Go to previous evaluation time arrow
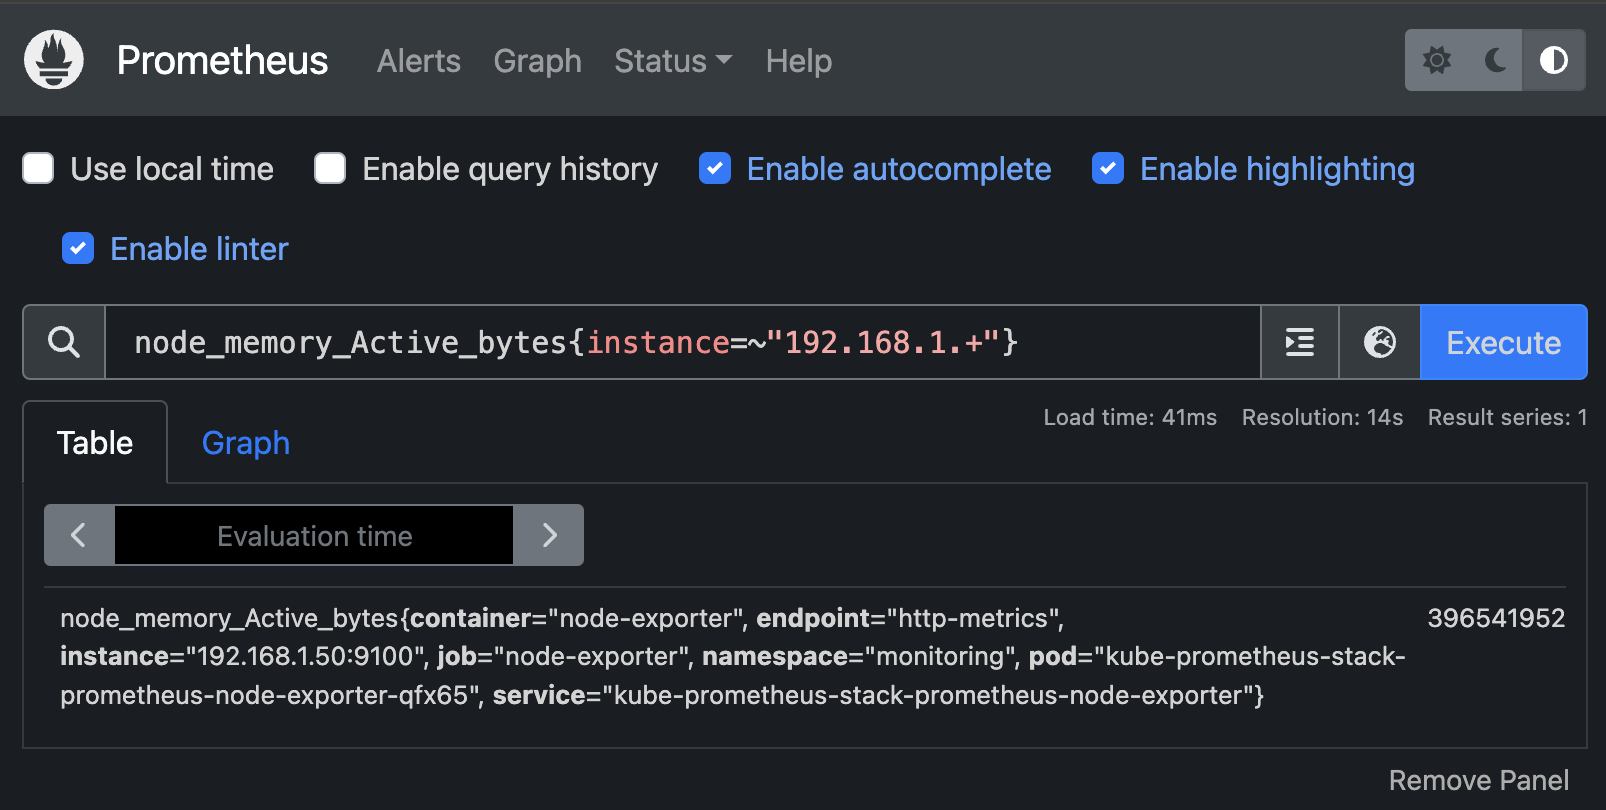 (79, 535)
